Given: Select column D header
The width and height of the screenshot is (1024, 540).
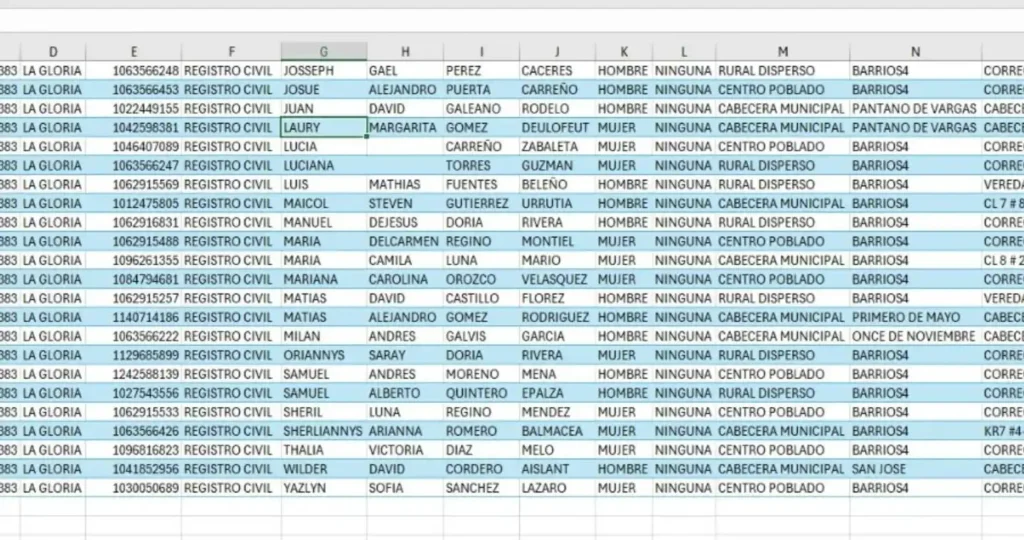Looking at the screenshot, I should tap(53, 52).
